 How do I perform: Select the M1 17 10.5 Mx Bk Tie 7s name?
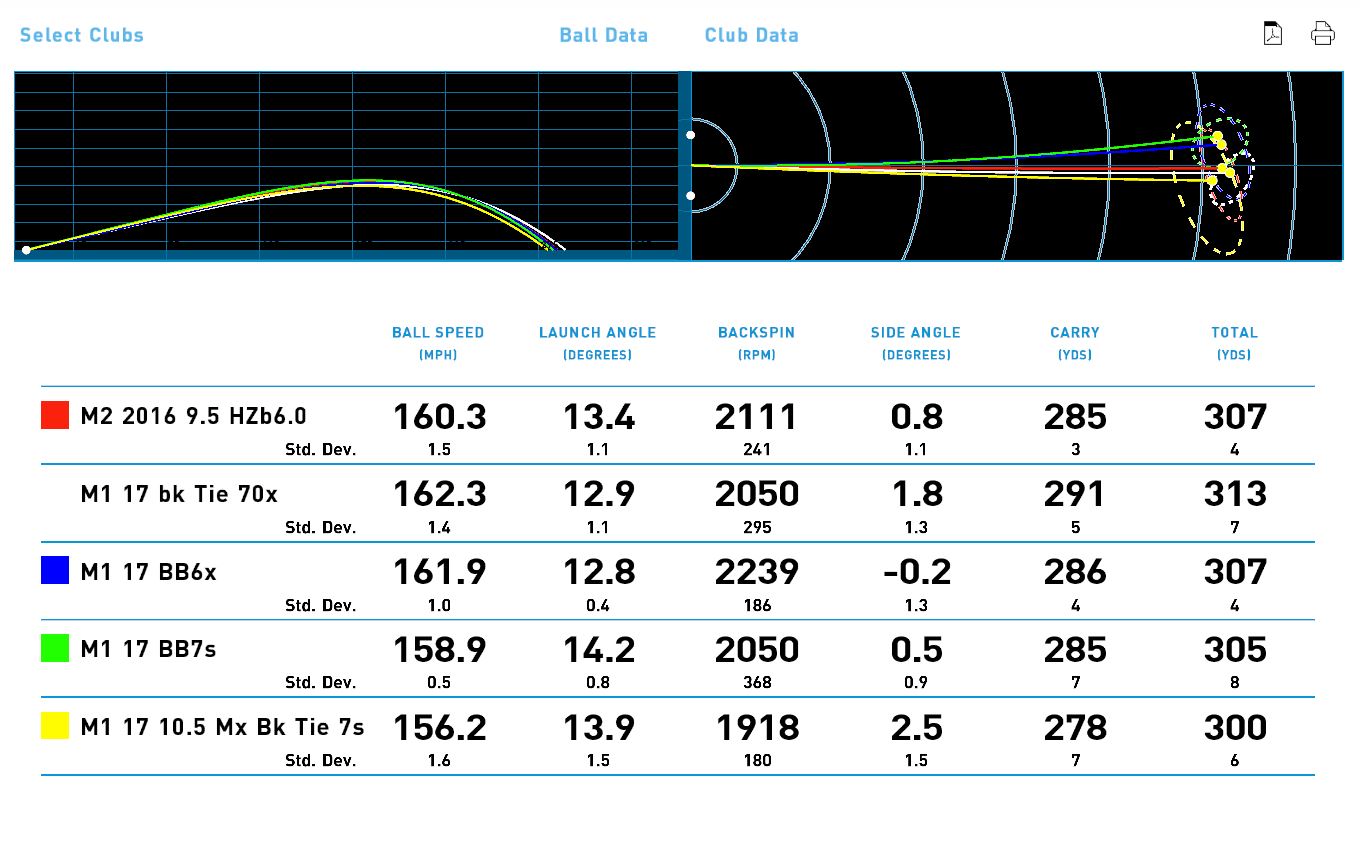point(222,727)
